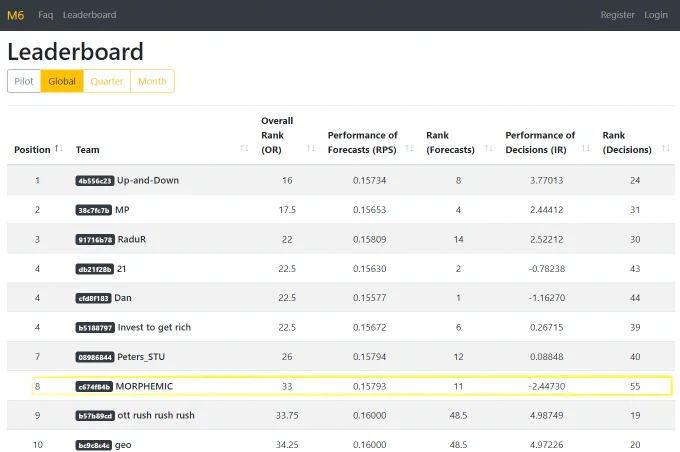
Task: Click the Position column header text
Action: coord(32,150)
